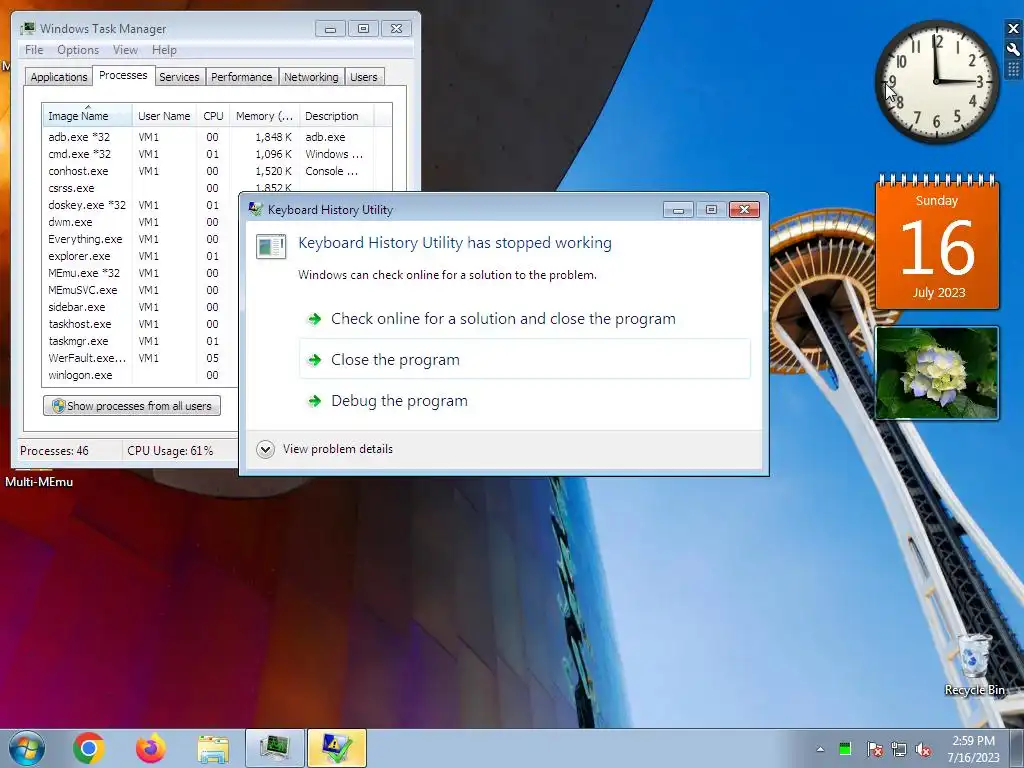Select the cmd.exe *32 process
This screenshot has height=768, width=1024.
217,154
